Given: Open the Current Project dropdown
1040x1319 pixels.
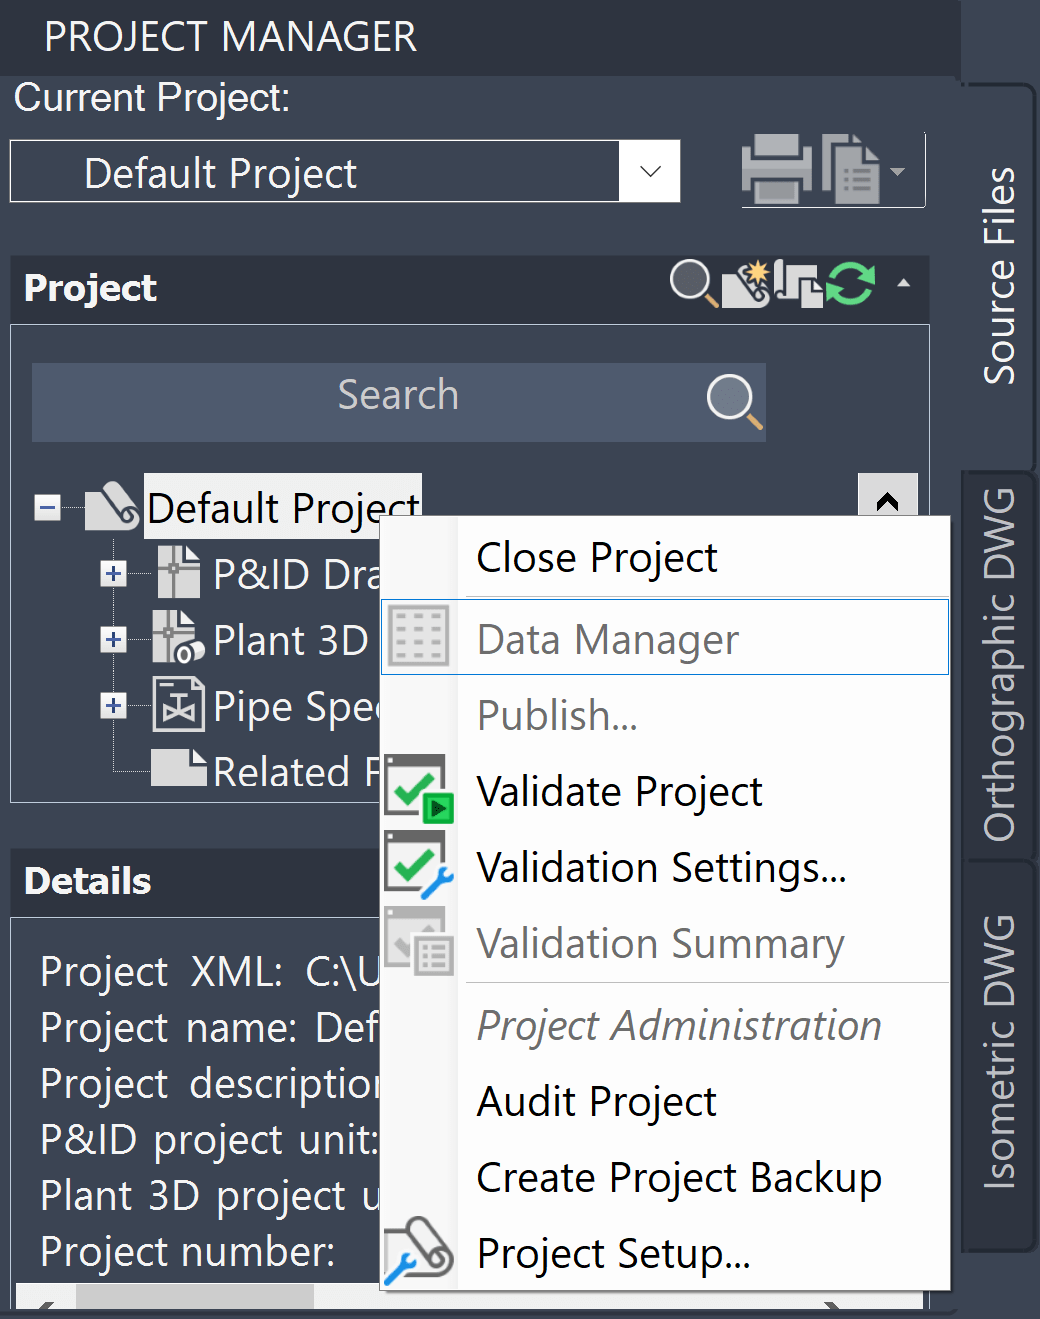Looking at the screenshot, I should [x=650, y=171].
